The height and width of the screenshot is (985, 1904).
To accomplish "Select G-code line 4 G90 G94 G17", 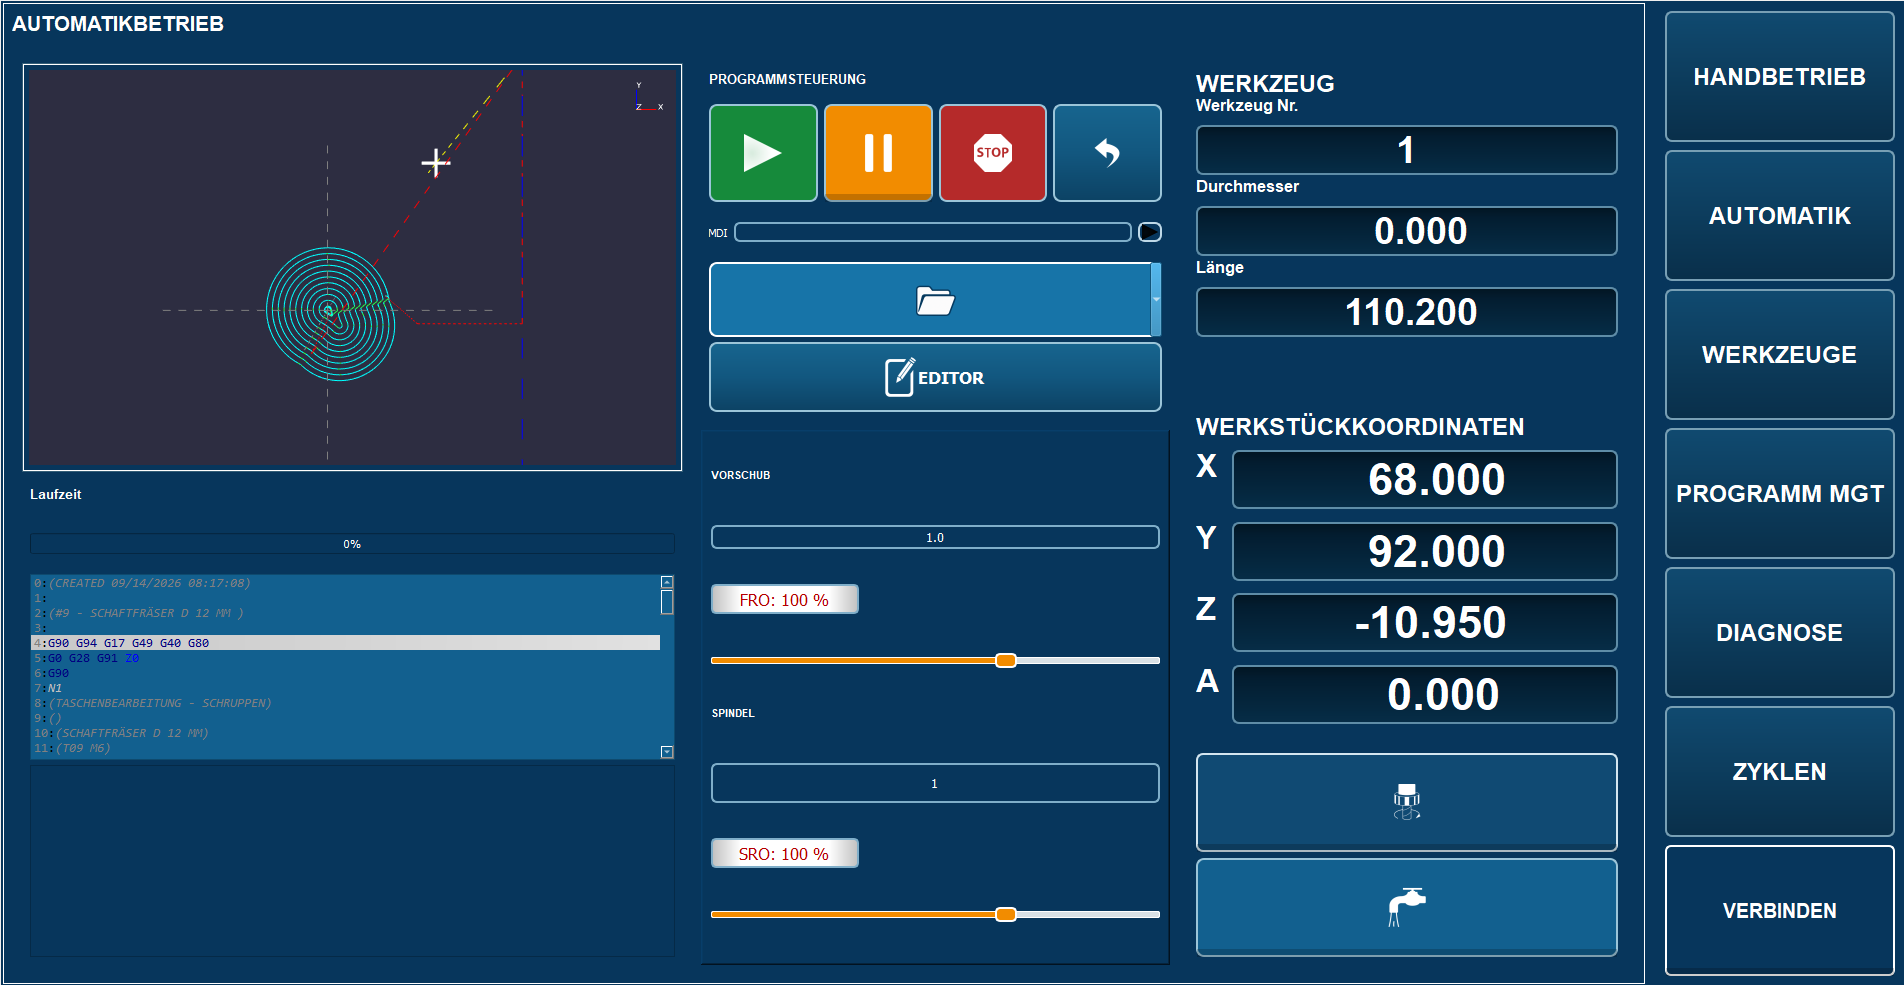I will point(346,643).
